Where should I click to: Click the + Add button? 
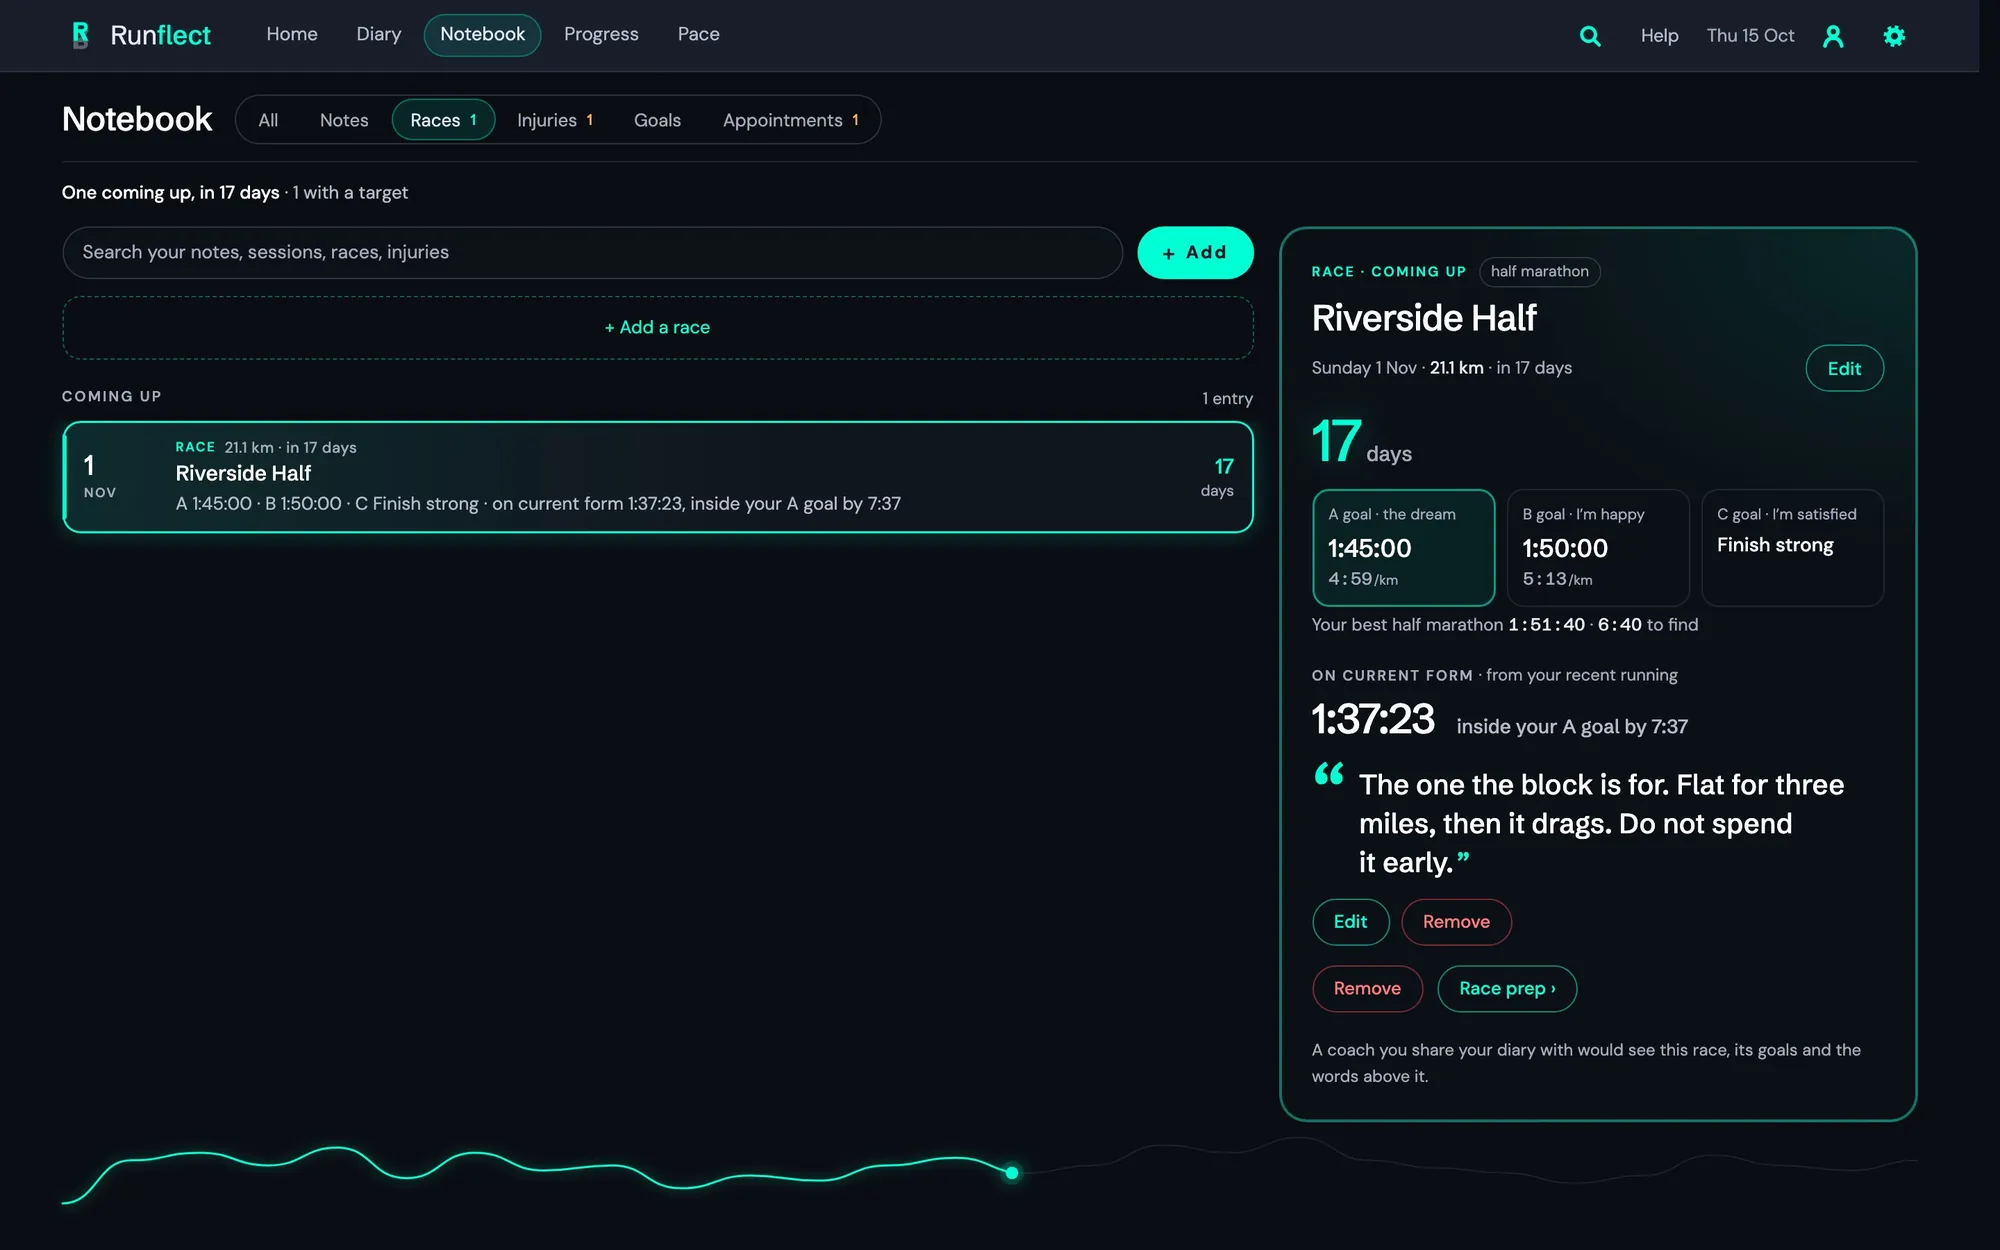click(x=1195, y=253)
